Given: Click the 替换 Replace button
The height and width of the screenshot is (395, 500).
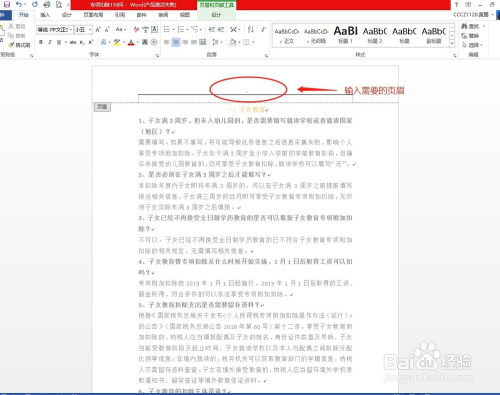Looking at the screenshot, I should point(470,36).
